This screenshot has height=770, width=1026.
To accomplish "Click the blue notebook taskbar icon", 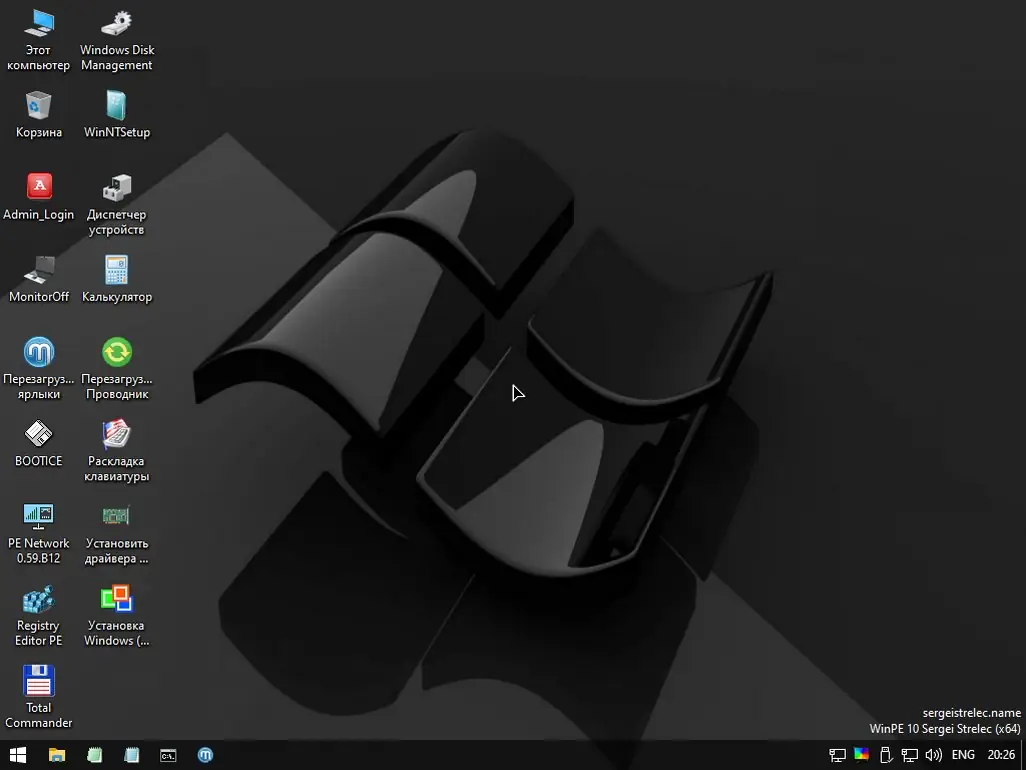I will click(132, 755).
